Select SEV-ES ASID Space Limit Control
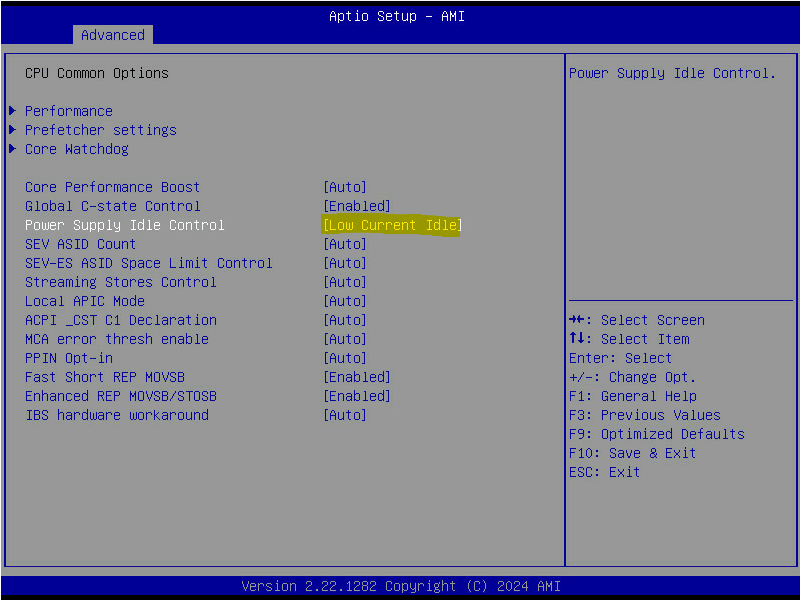 pos(148,263)
